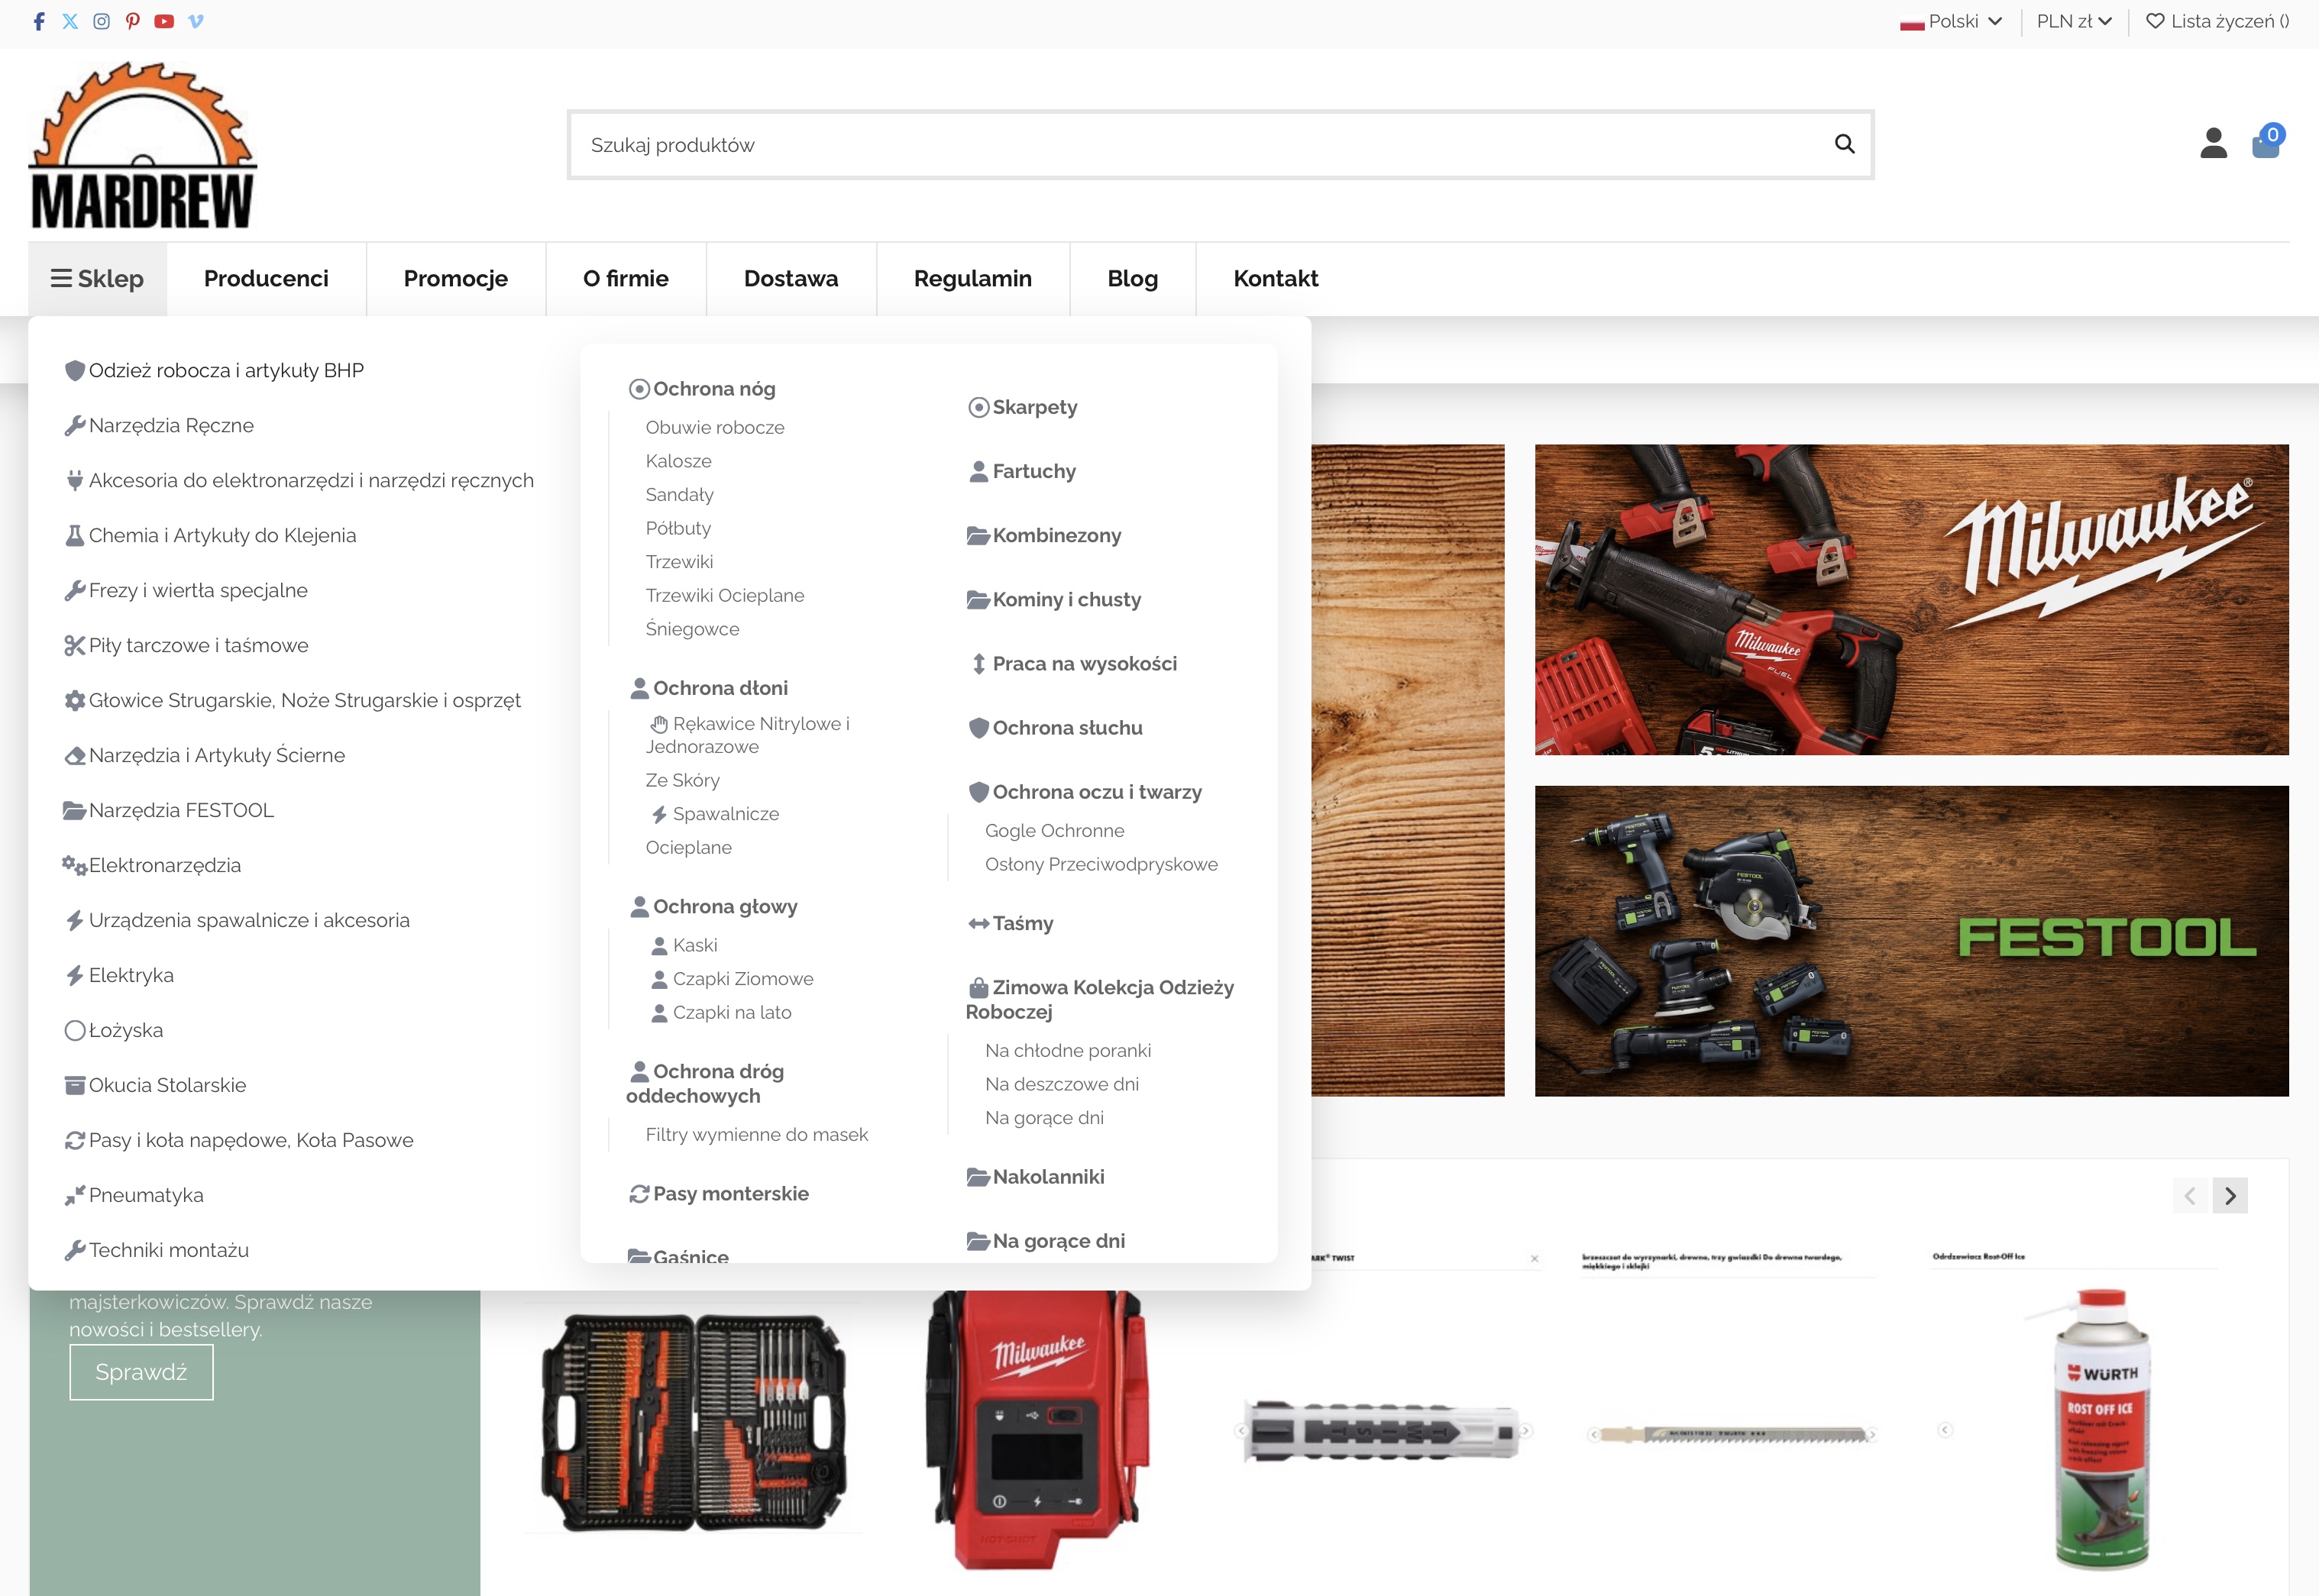2319x1596 pixels.
Task: Open Praca na wysokości link
Action: tap(1073, 664)
